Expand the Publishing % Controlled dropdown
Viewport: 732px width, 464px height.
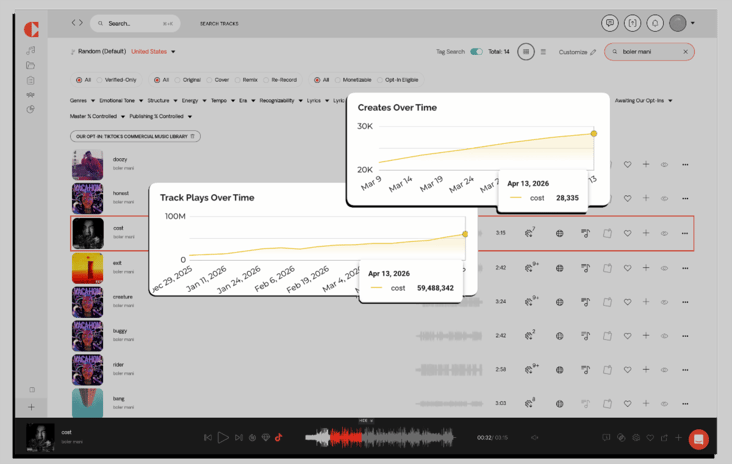(x=161, y=116)
